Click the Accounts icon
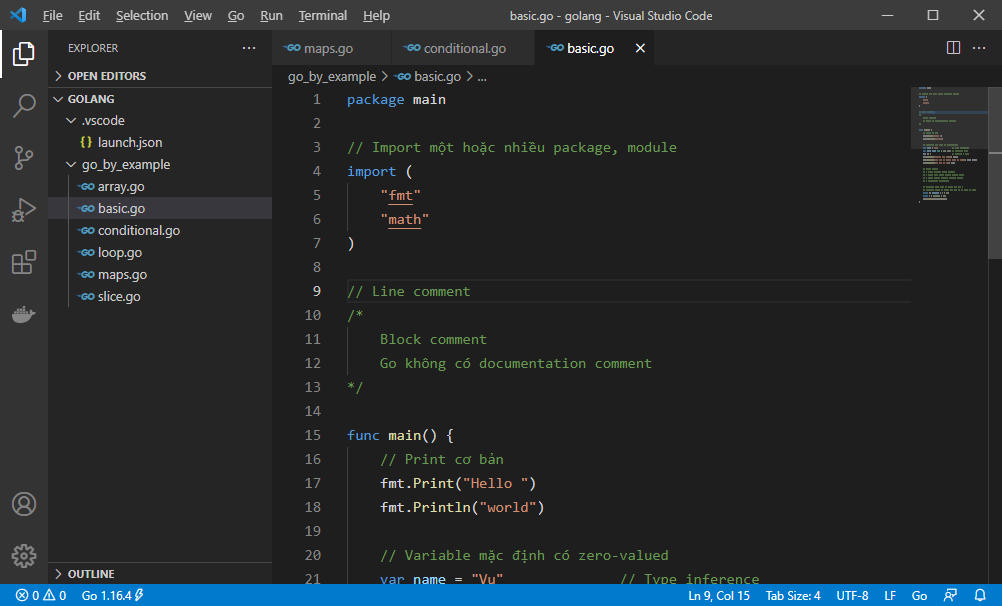This screenshot has height=606, width=1002. tap(24, 504)
